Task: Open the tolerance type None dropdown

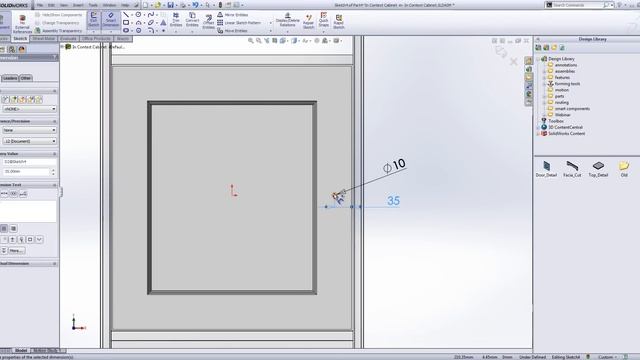Action: (29, 130)
